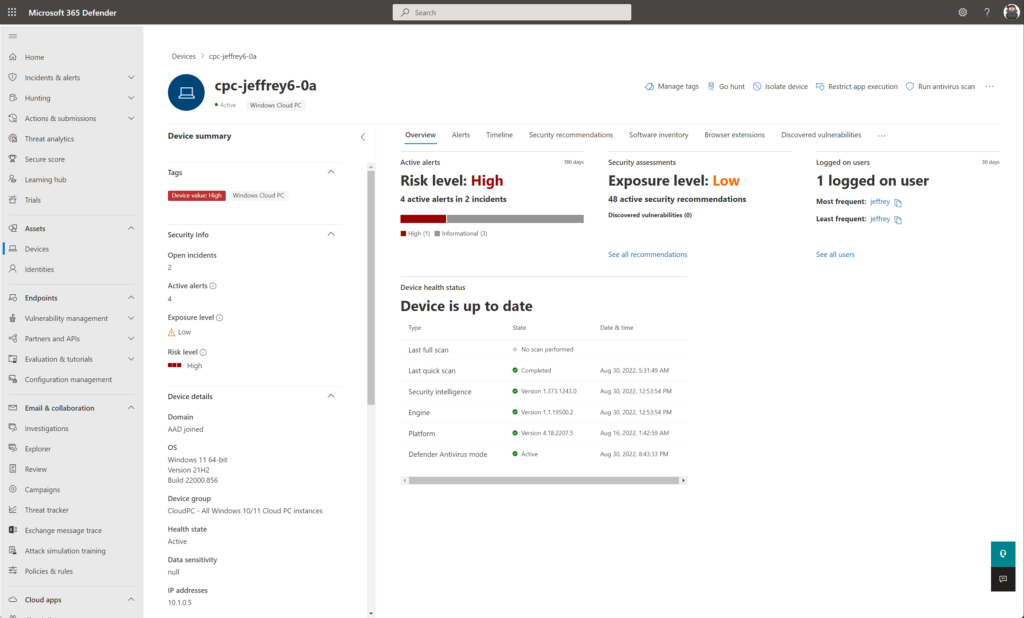Click the Threat tracker chart icon
1024x618 pixels.
[x=12, y=510]
